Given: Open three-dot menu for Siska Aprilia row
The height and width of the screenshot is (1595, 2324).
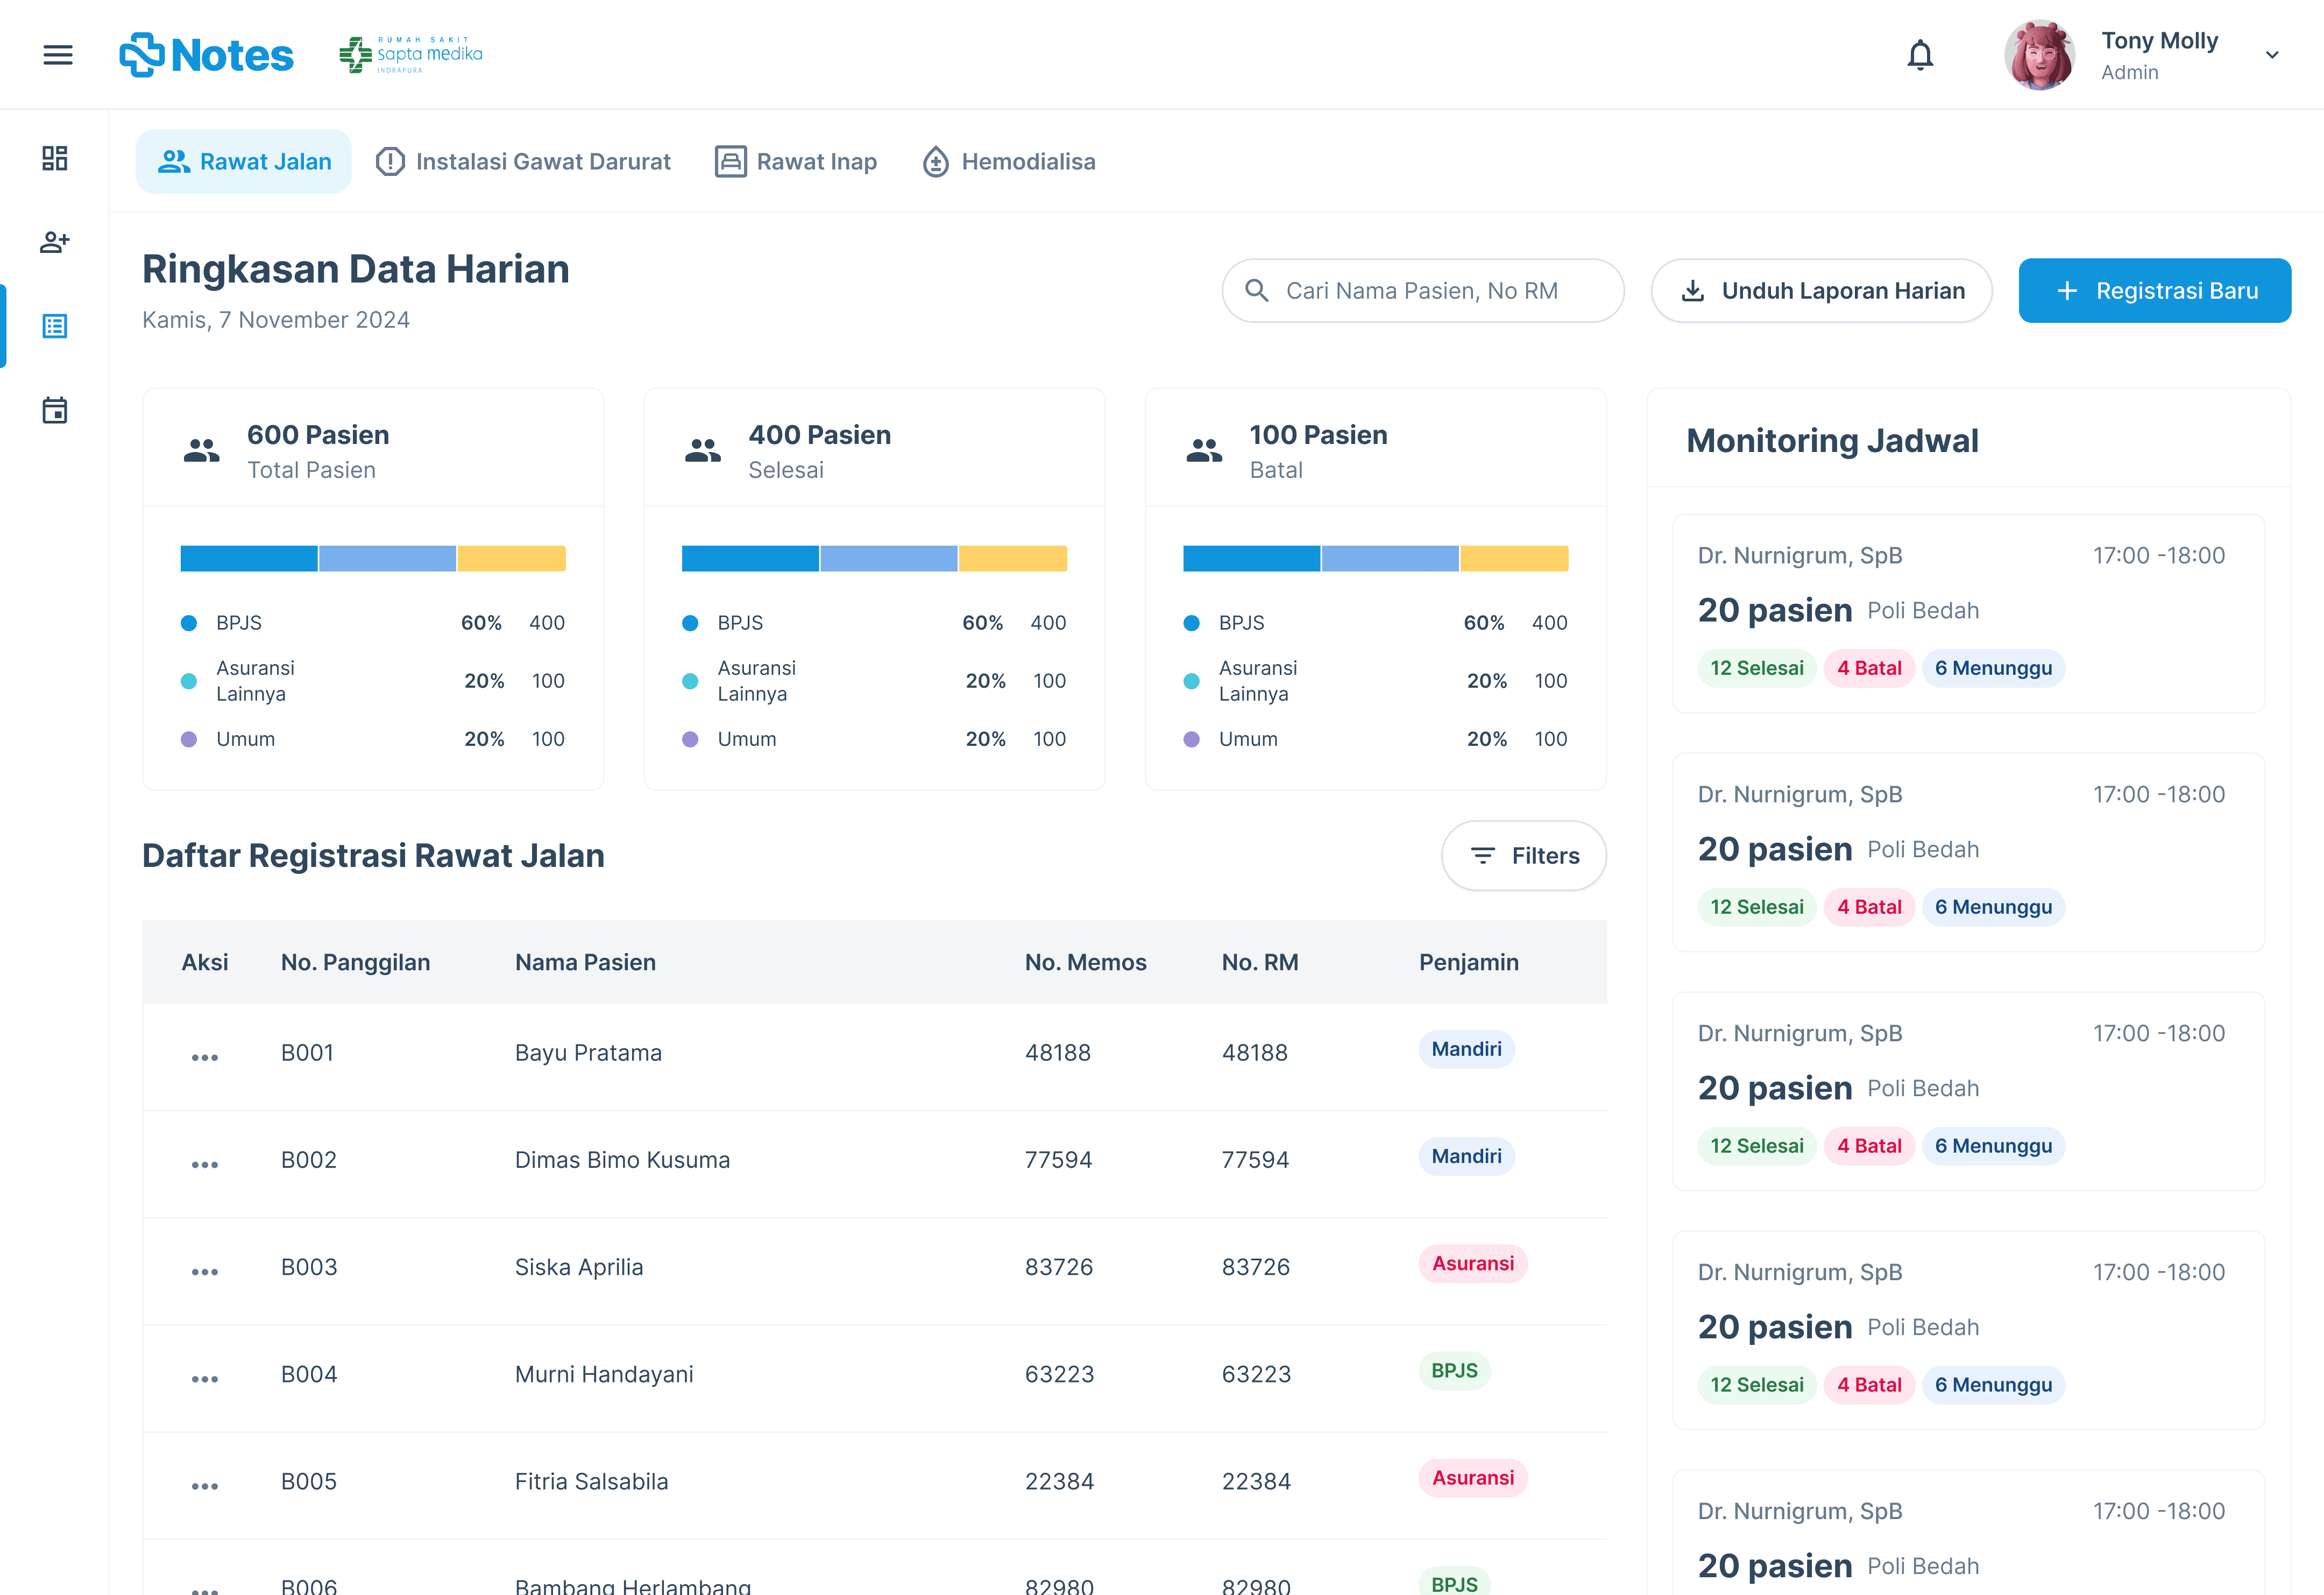Looking at the screenshot, I should (x=205, y=1272).
